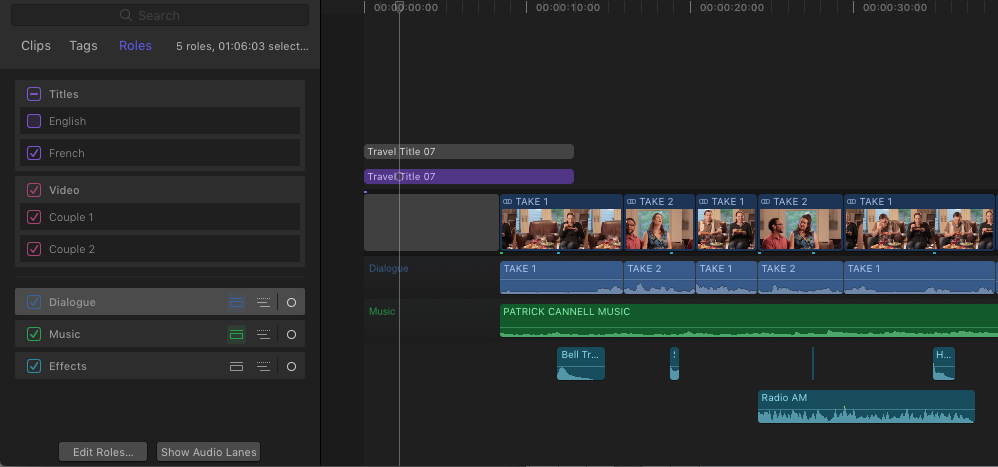Image resolution: width=998 pixels, height=467 pixels.
Task: Click the index Search field
Action: click(x=160, y=15)
